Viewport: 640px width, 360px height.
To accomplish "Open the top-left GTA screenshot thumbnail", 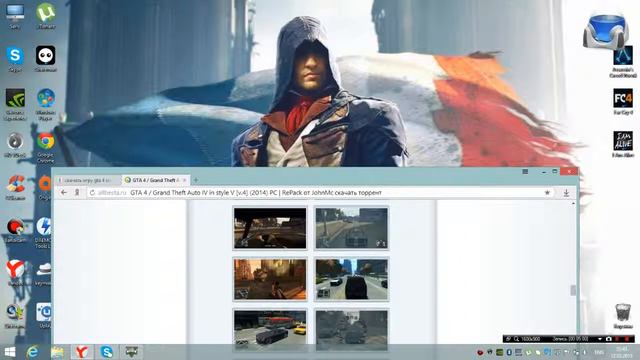I will pos(270,228).
